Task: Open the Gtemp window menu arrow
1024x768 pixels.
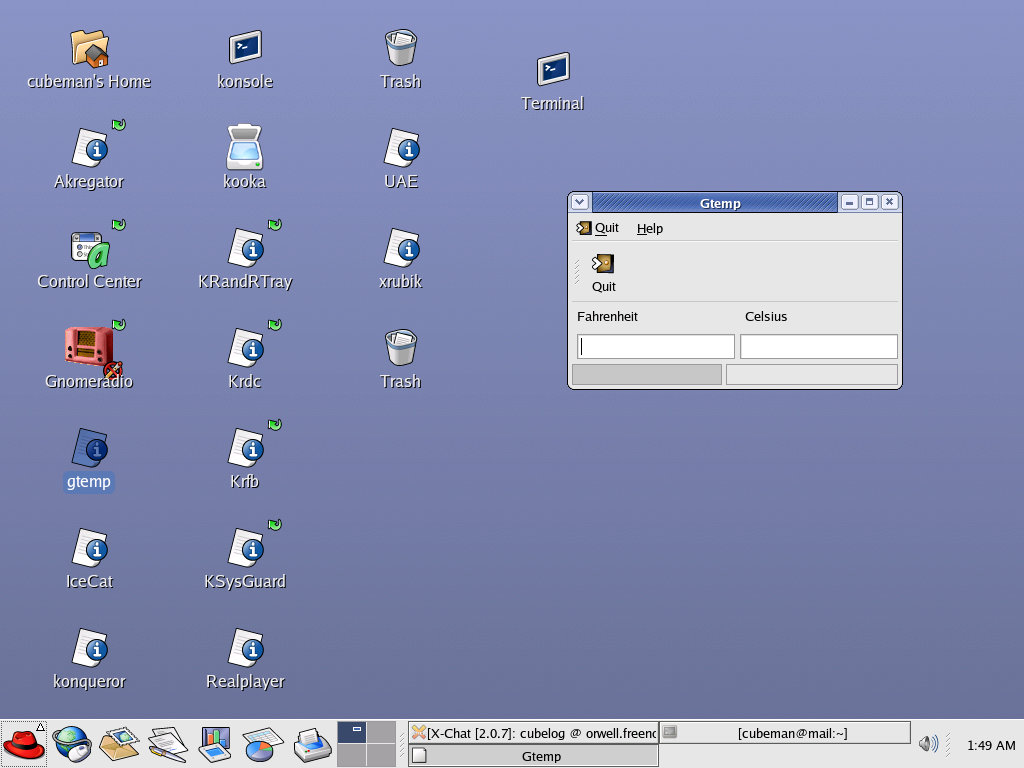Action: click(x=580, y=202)
